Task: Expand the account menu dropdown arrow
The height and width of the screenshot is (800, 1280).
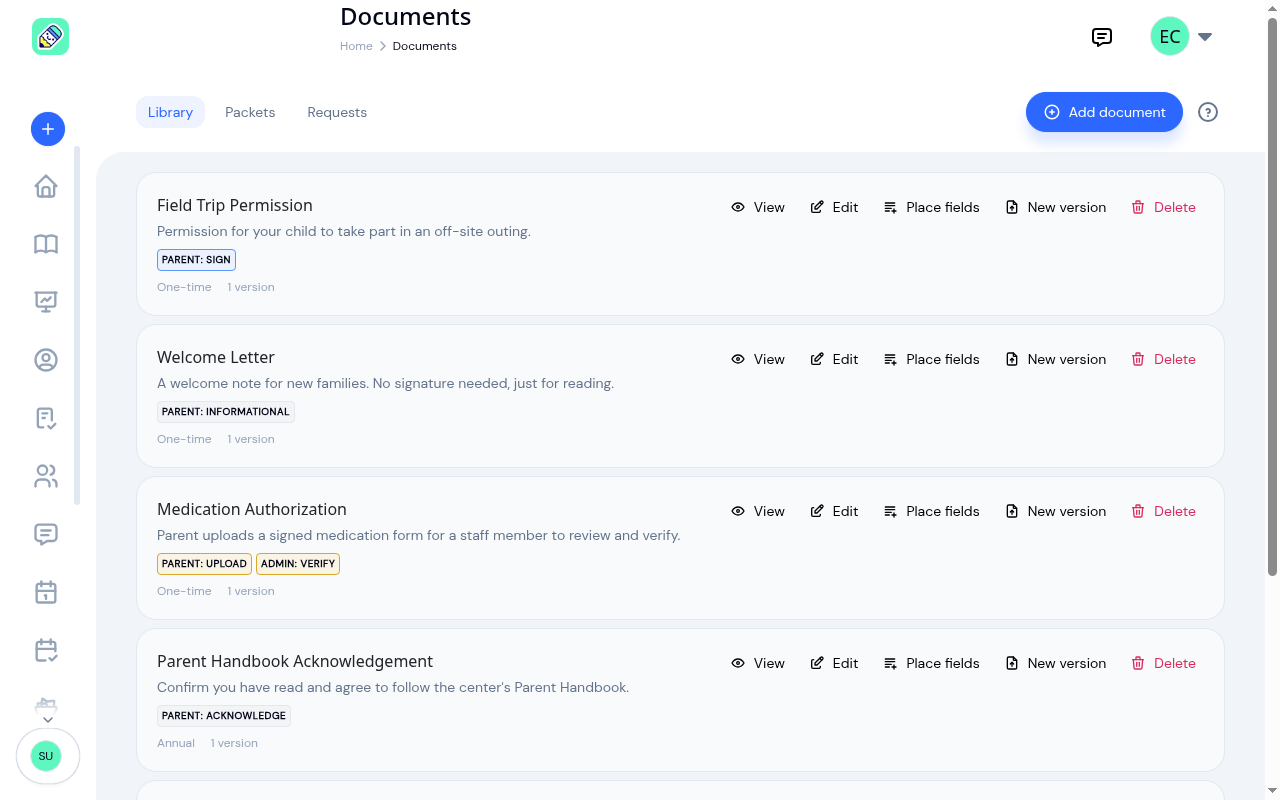Action: tap(1205, 37)
